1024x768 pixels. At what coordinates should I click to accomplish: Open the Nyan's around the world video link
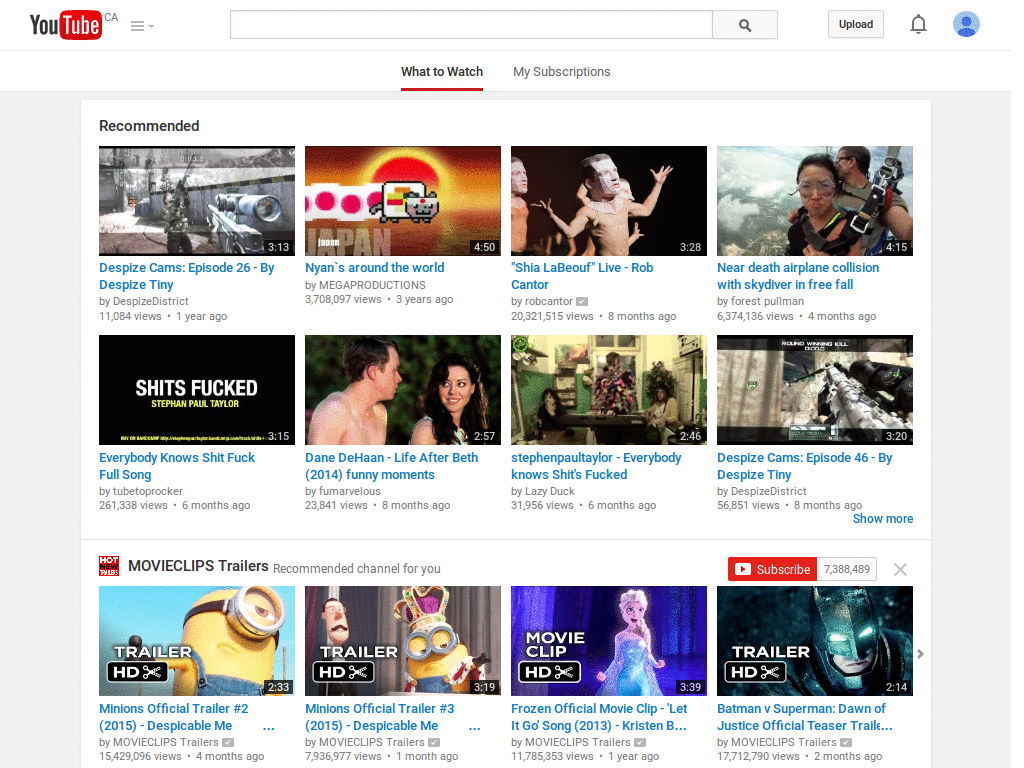[374, 267]
